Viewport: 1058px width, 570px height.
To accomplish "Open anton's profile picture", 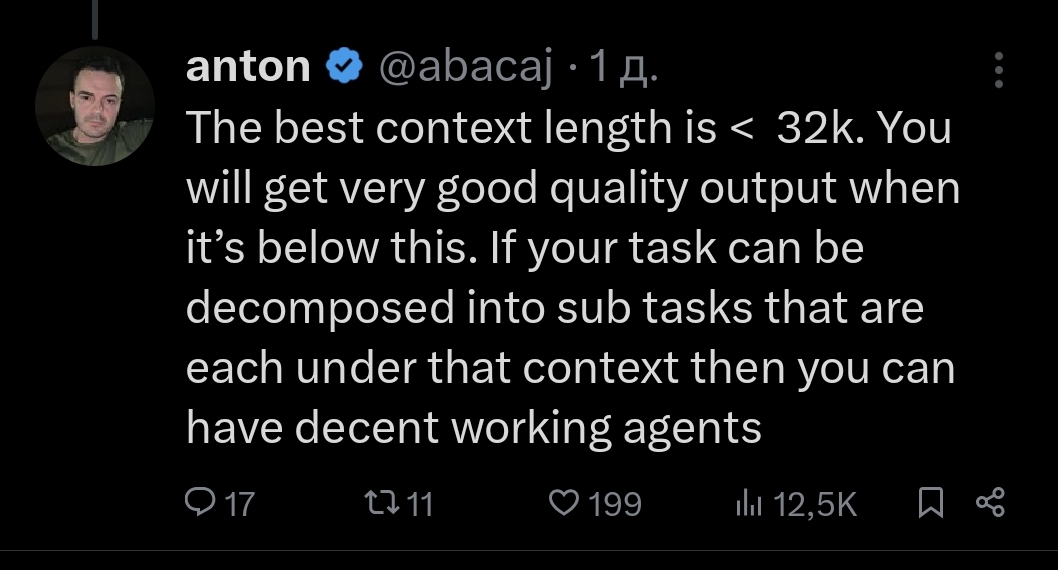I will pyautogui.click(x=94, y=106).
